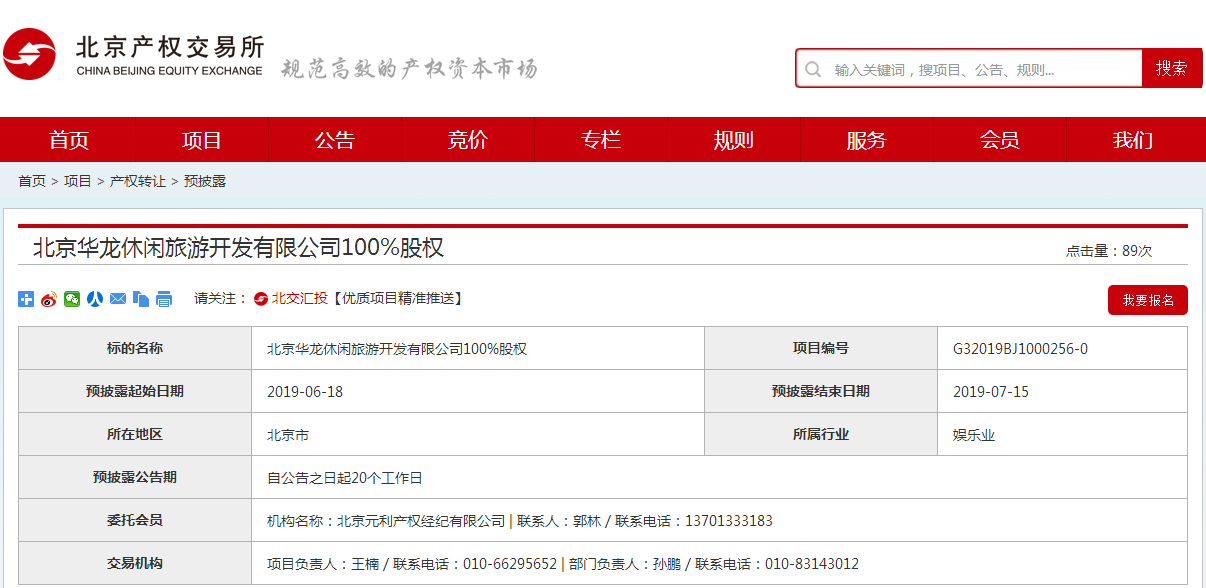Open the 专栏 navigation menu
Viewport: 1206px width, 588px height.
(x=601, y=140)
